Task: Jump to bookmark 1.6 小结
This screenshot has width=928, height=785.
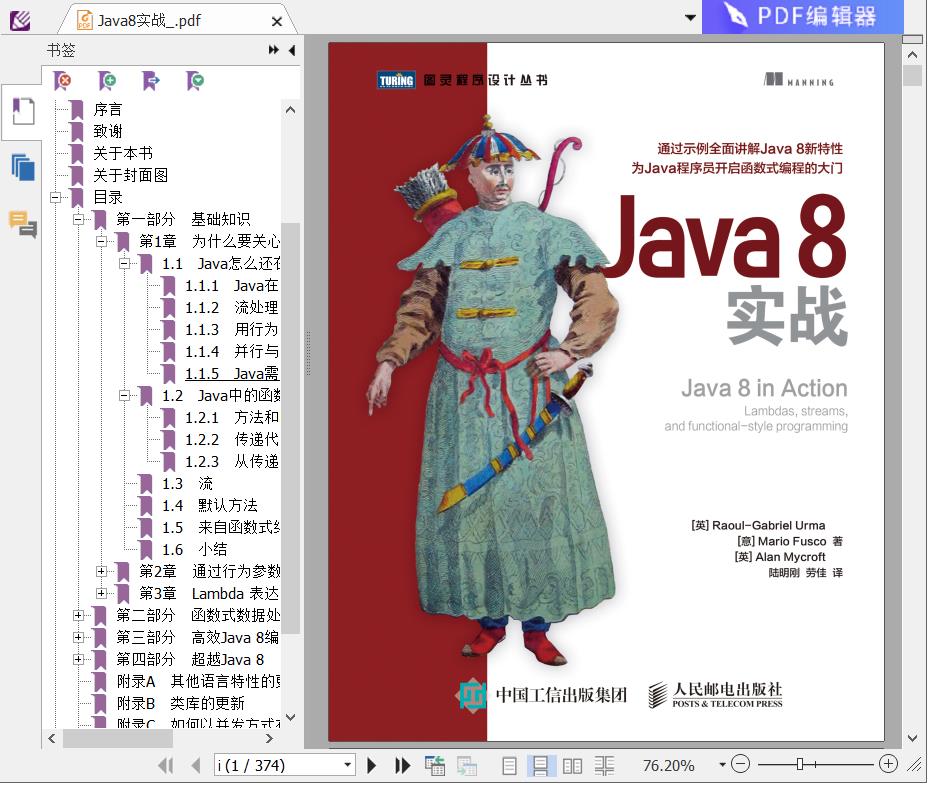Action: pos(194,549)
